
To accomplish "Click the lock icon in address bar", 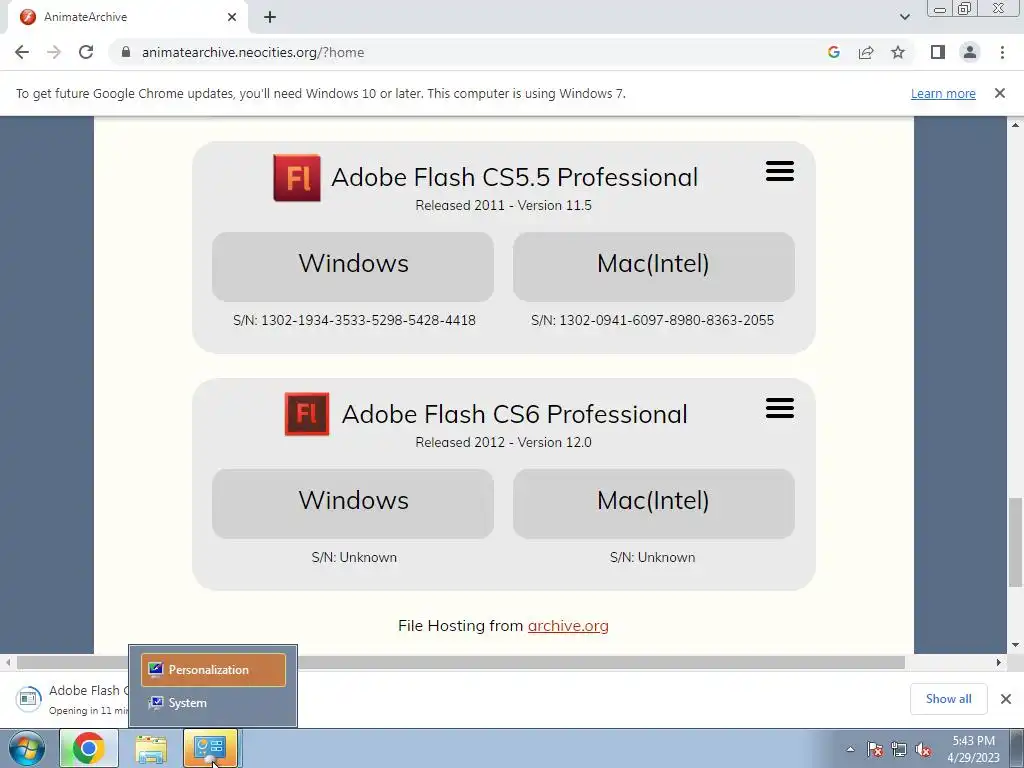I will (126, 52).
